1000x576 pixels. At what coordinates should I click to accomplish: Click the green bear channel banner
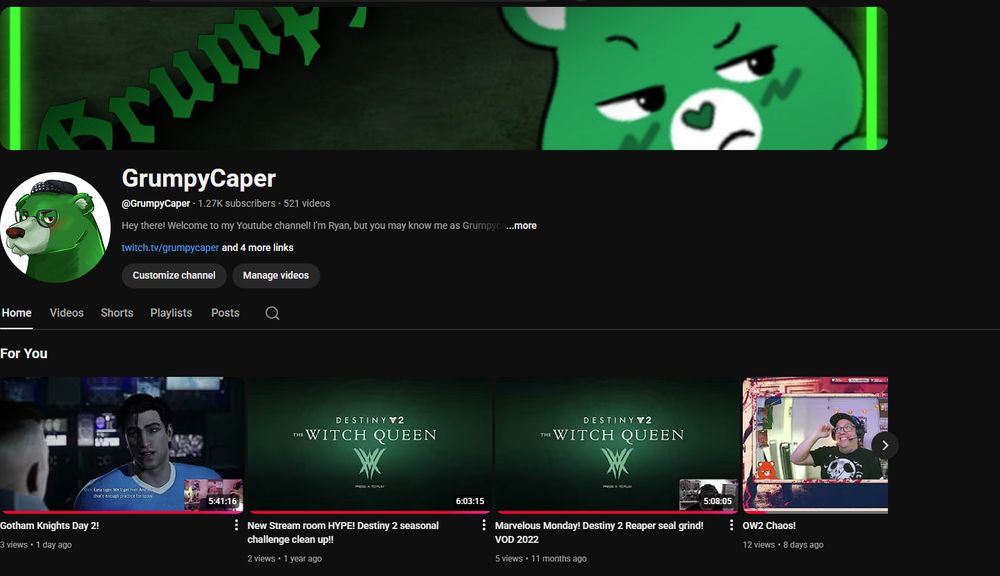(x=444, y=78)
